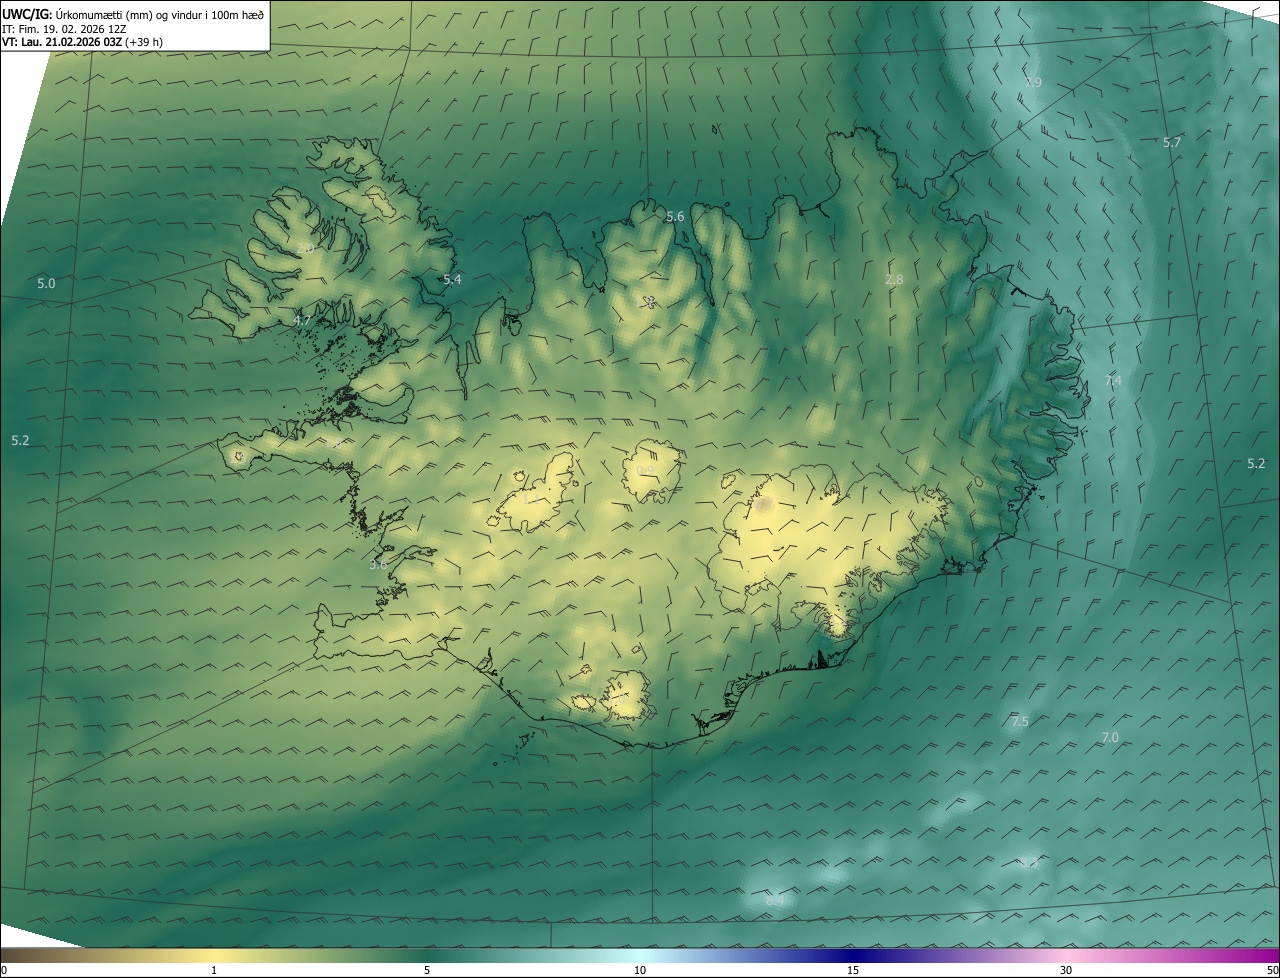
Task: Click the 7.9 value label on the map
Action: pos(1033,83)
